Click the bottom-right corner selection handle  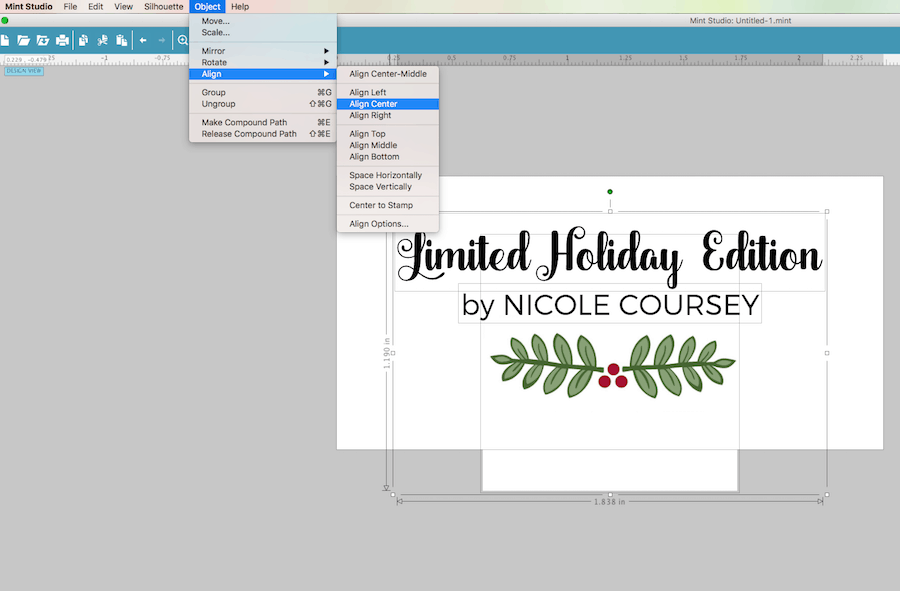click(827, 495)
